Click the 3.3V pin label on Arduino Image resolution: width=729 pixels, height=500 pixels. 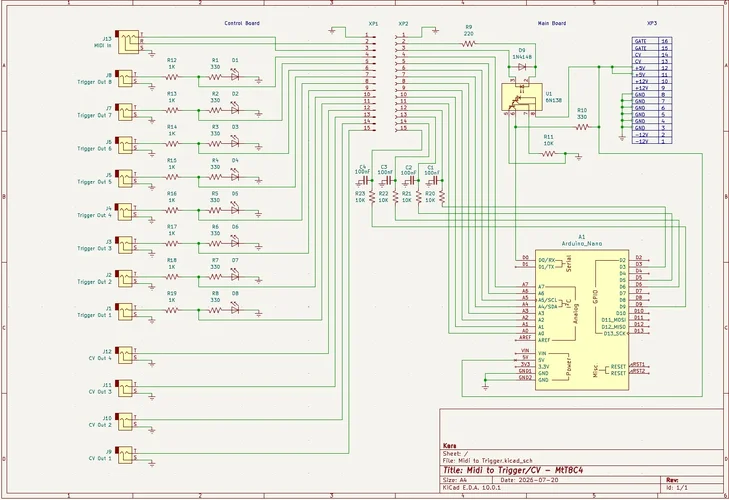543,367
